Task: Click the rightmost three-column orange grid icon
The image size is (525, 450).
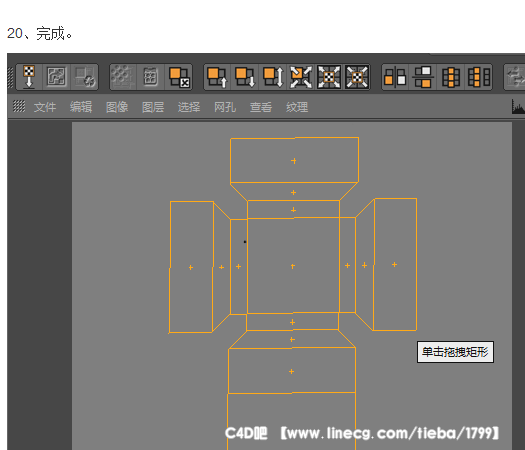Action: pos(479,77)
